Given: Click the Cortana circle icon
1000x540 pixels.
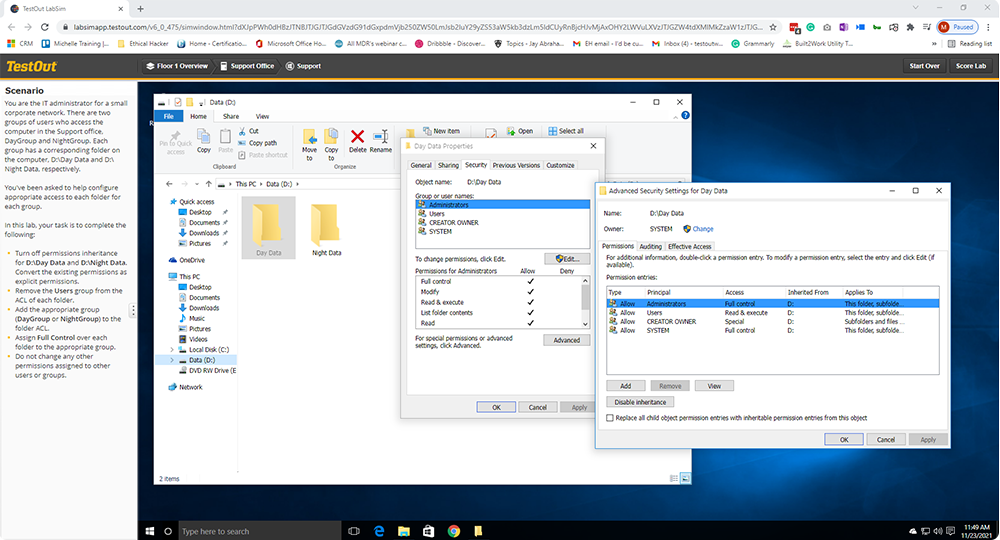Looking at the screenshot, I should (x=168, y=531).
